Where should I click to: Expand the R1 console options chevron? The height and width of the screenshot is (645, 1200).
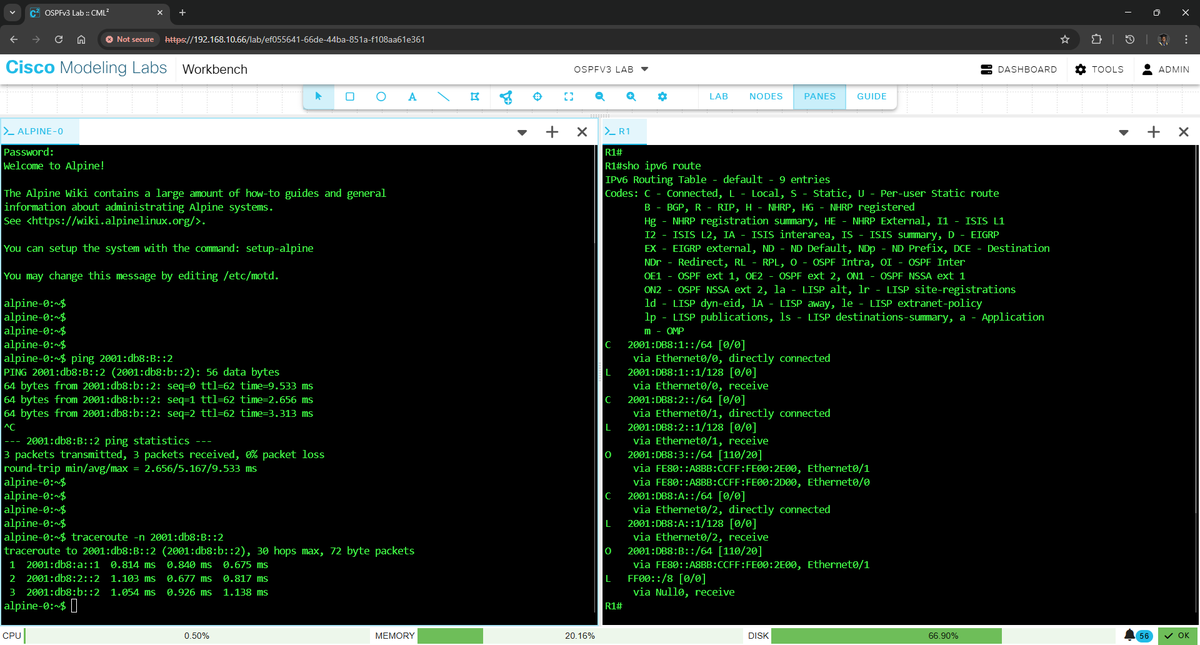(1124, 131)
